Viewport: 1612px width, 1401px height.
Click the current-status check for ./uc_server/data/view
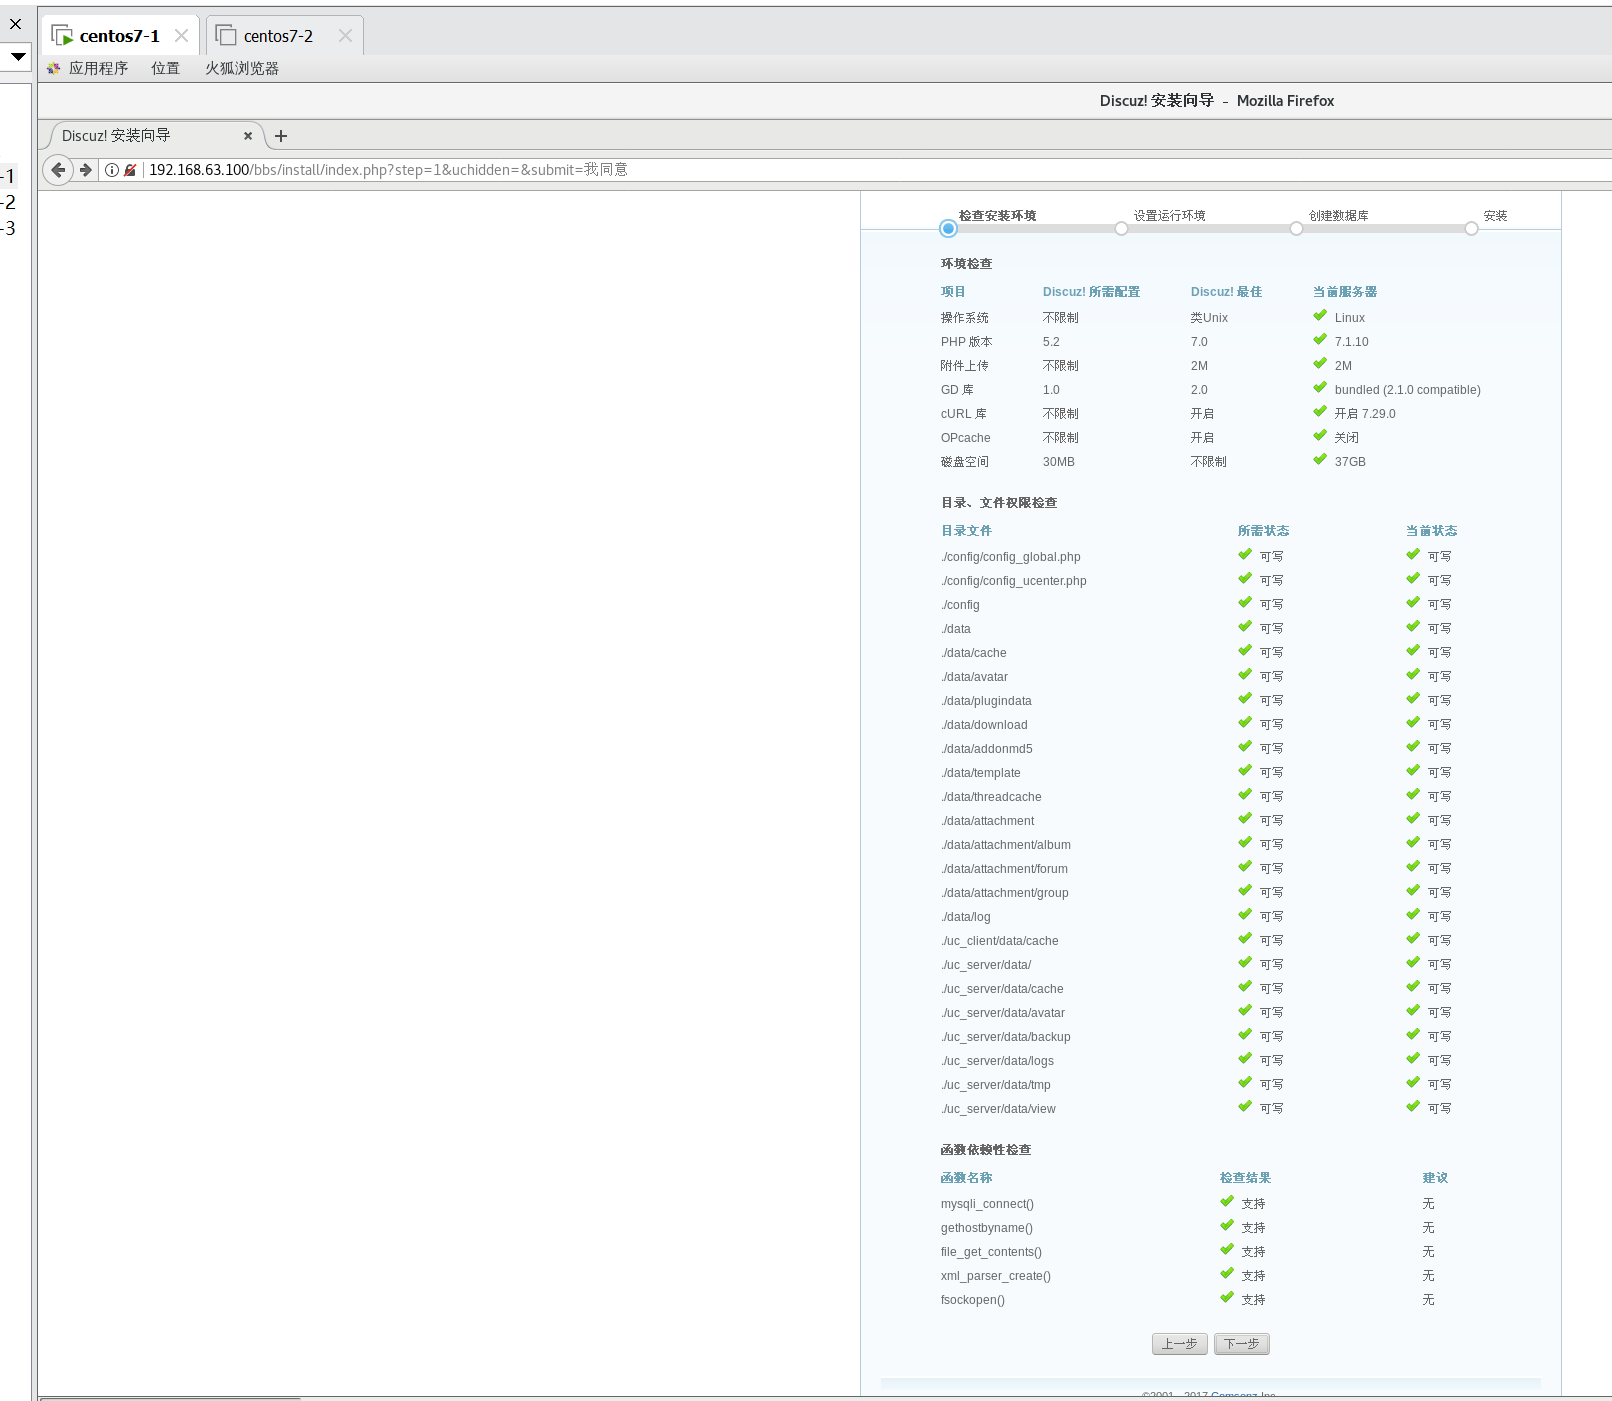click(1413, 1107)
